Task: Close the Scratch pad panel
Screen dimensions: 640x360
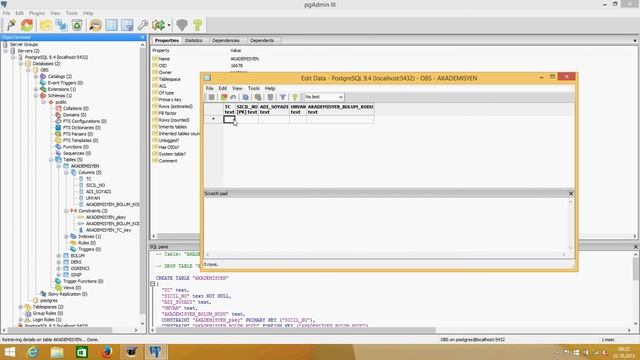Action: click(571, 193)
